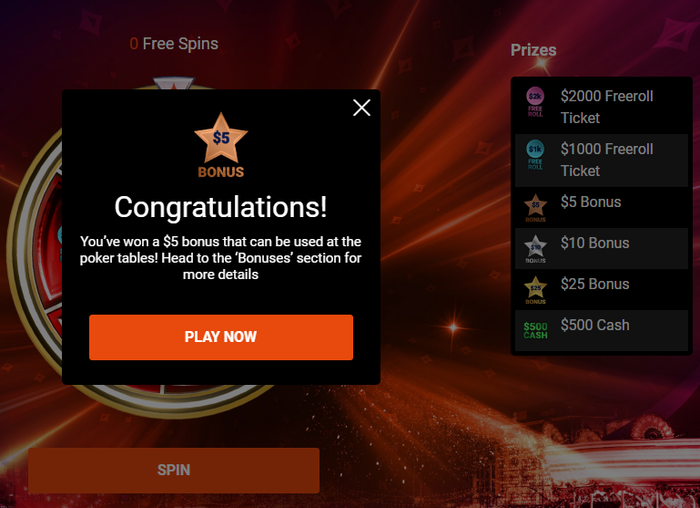Click the bronze $5 bonus star icon in Prizes list
Viewport: 700px width, 508px height.
pyautogui.click(x=535, y=208)
